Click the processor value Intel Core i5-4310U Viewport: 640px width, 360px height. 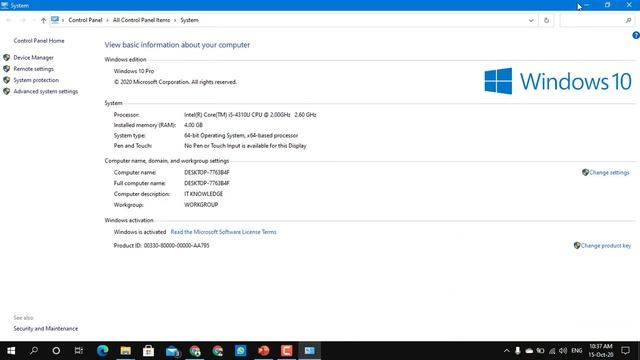coord(250,115)
